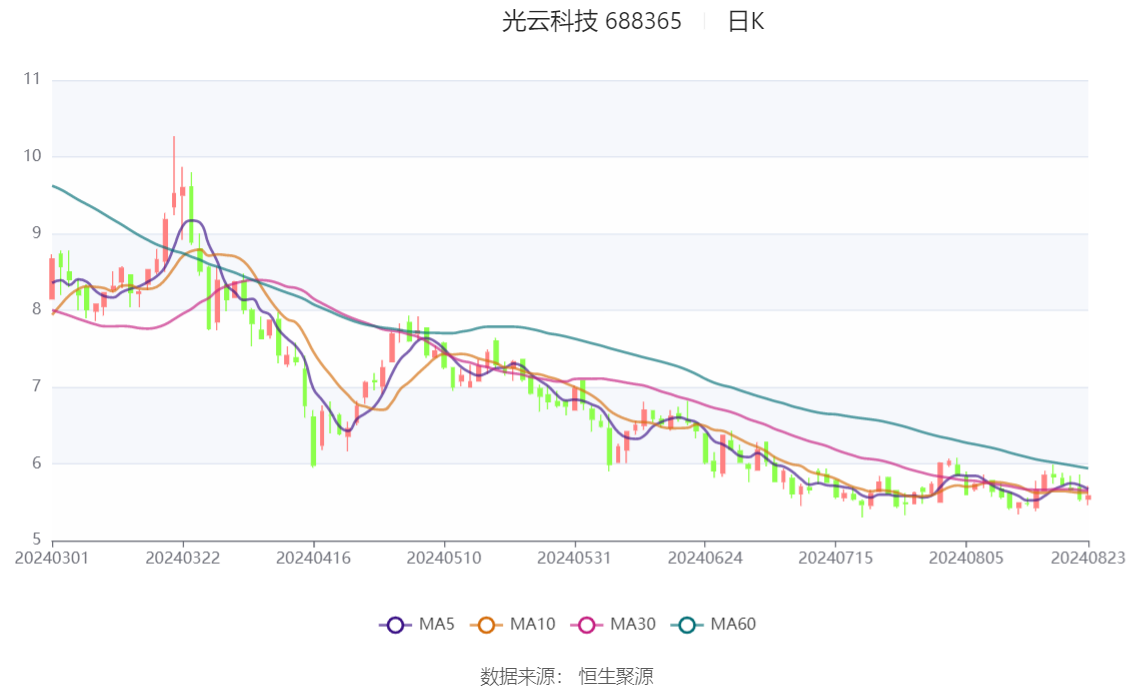Click the chart title 光云科技 688365

pyautogui.click(x=592, y=21)
